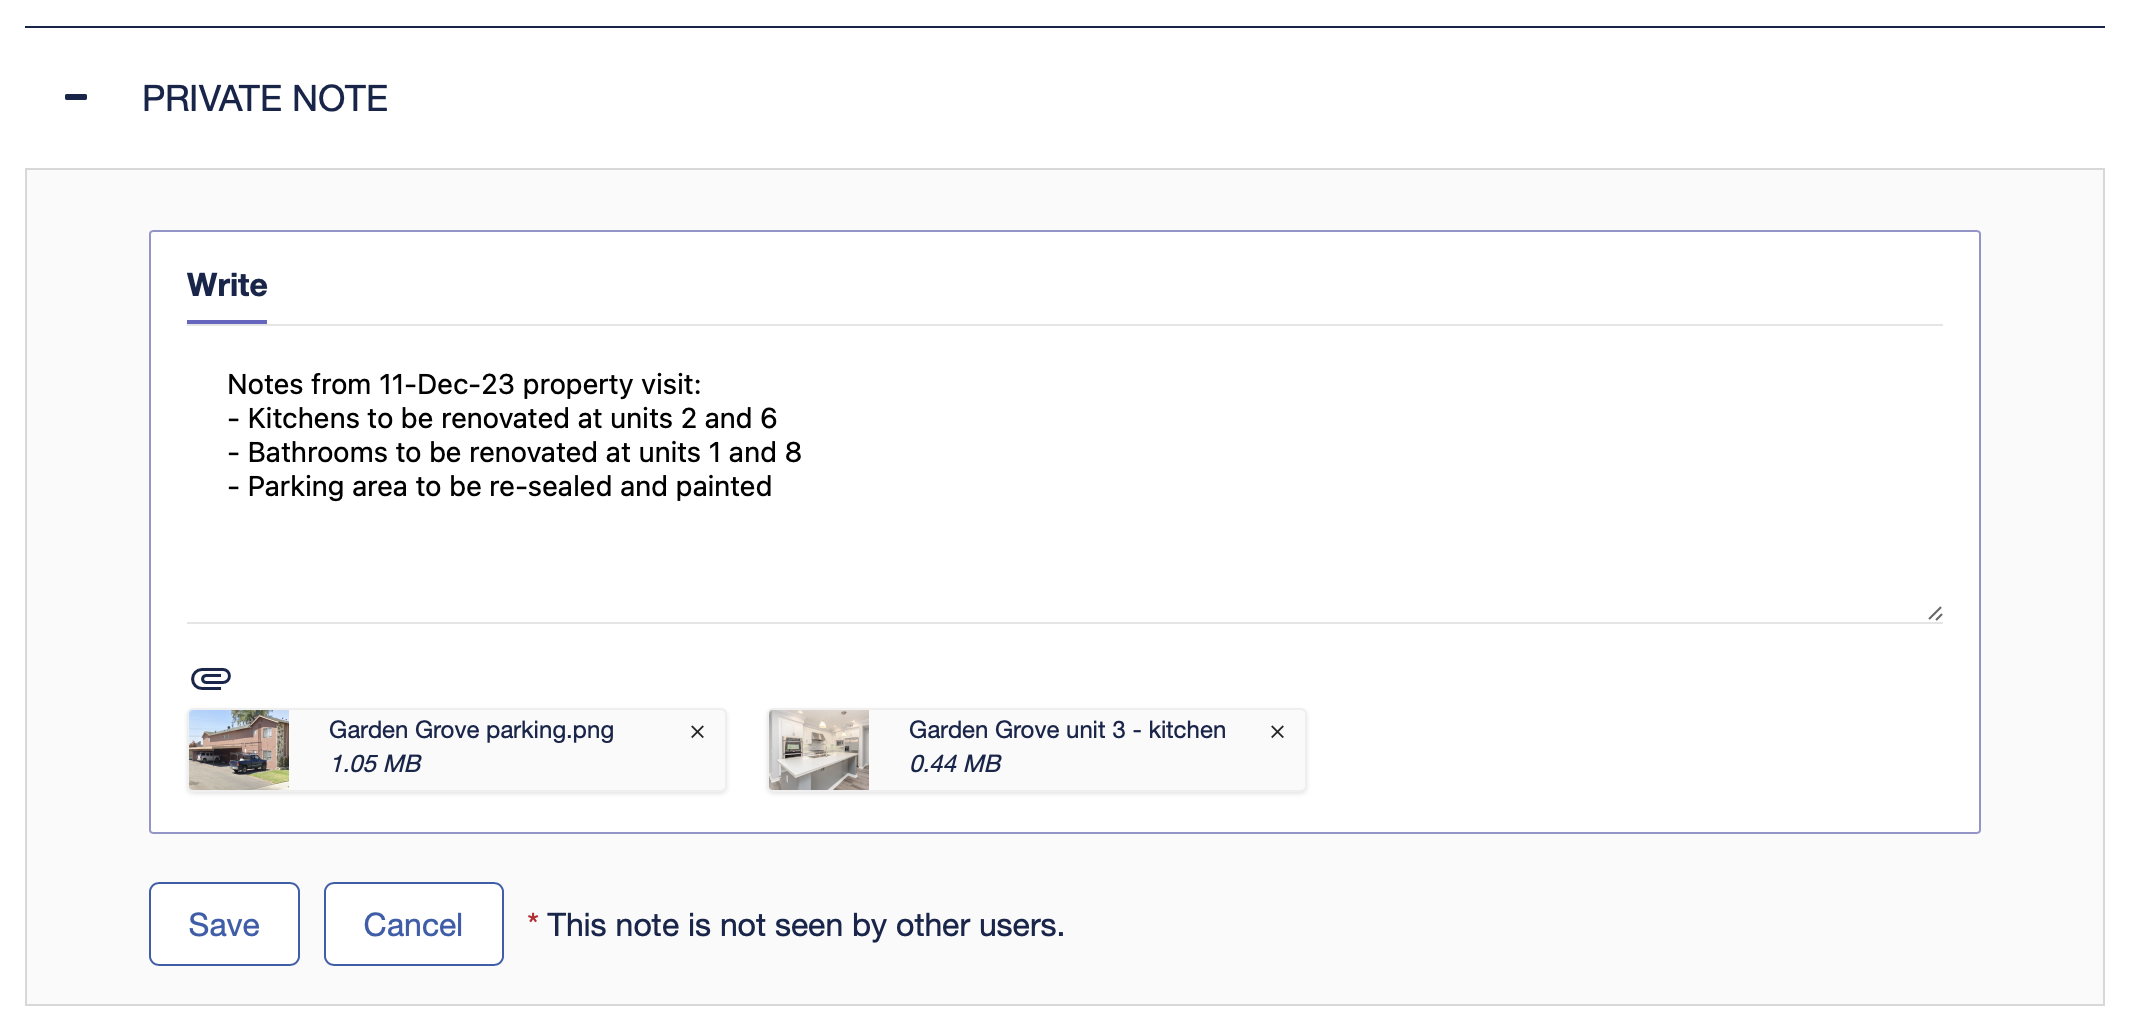Image resolution: width=2134 pixels, height=1026 pixels.
Task: Click the PRIVATE NOTE heading
Action: click(265, 99)
